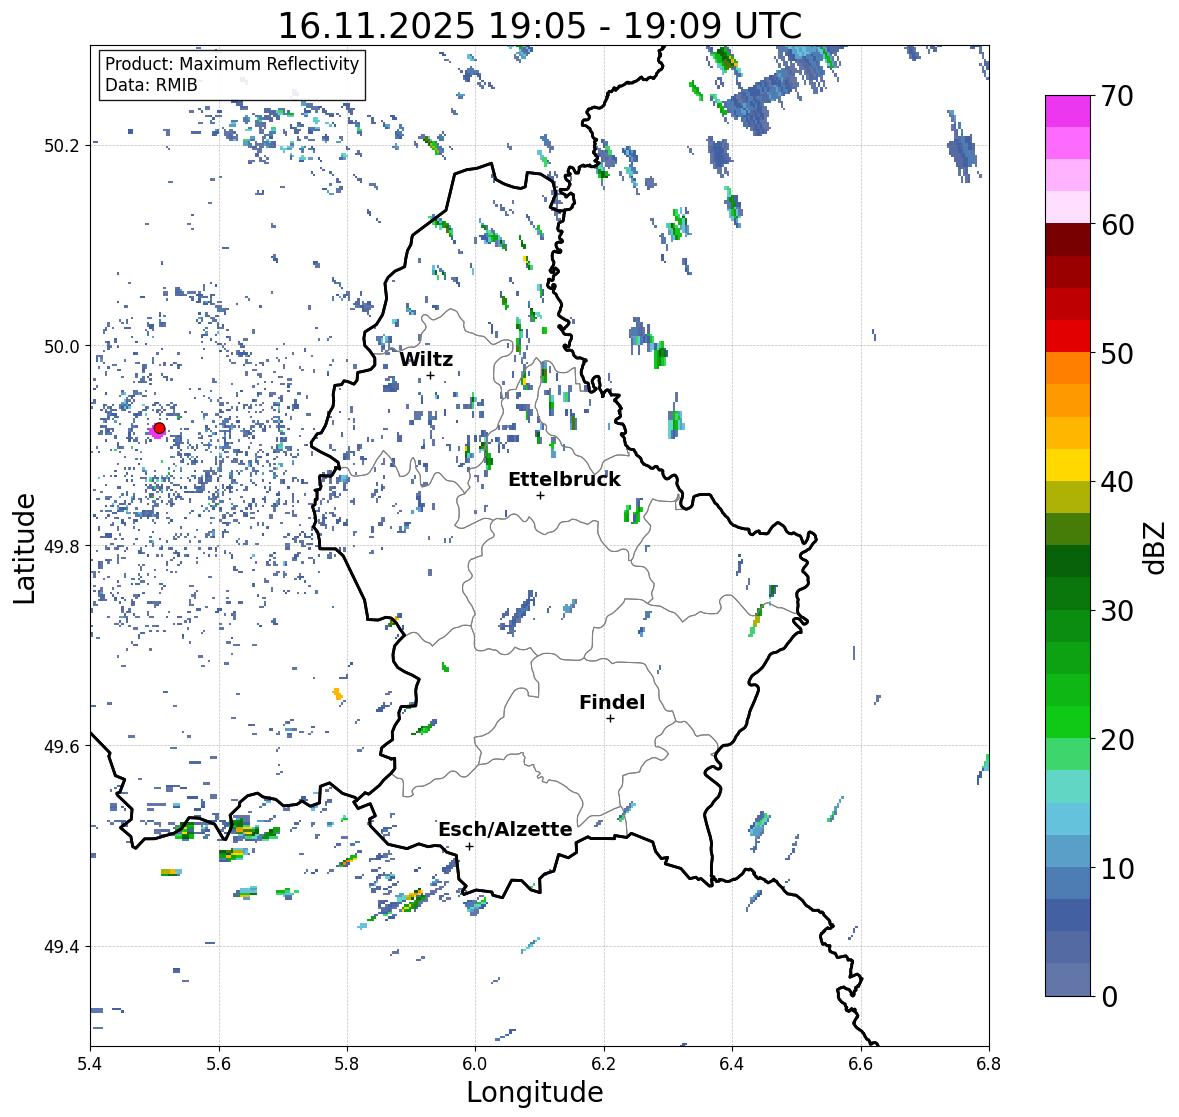Click the 'Product: Maximum Reflectivity' text
This screenshot has width=1179, height=1117.
pos(232,64)
